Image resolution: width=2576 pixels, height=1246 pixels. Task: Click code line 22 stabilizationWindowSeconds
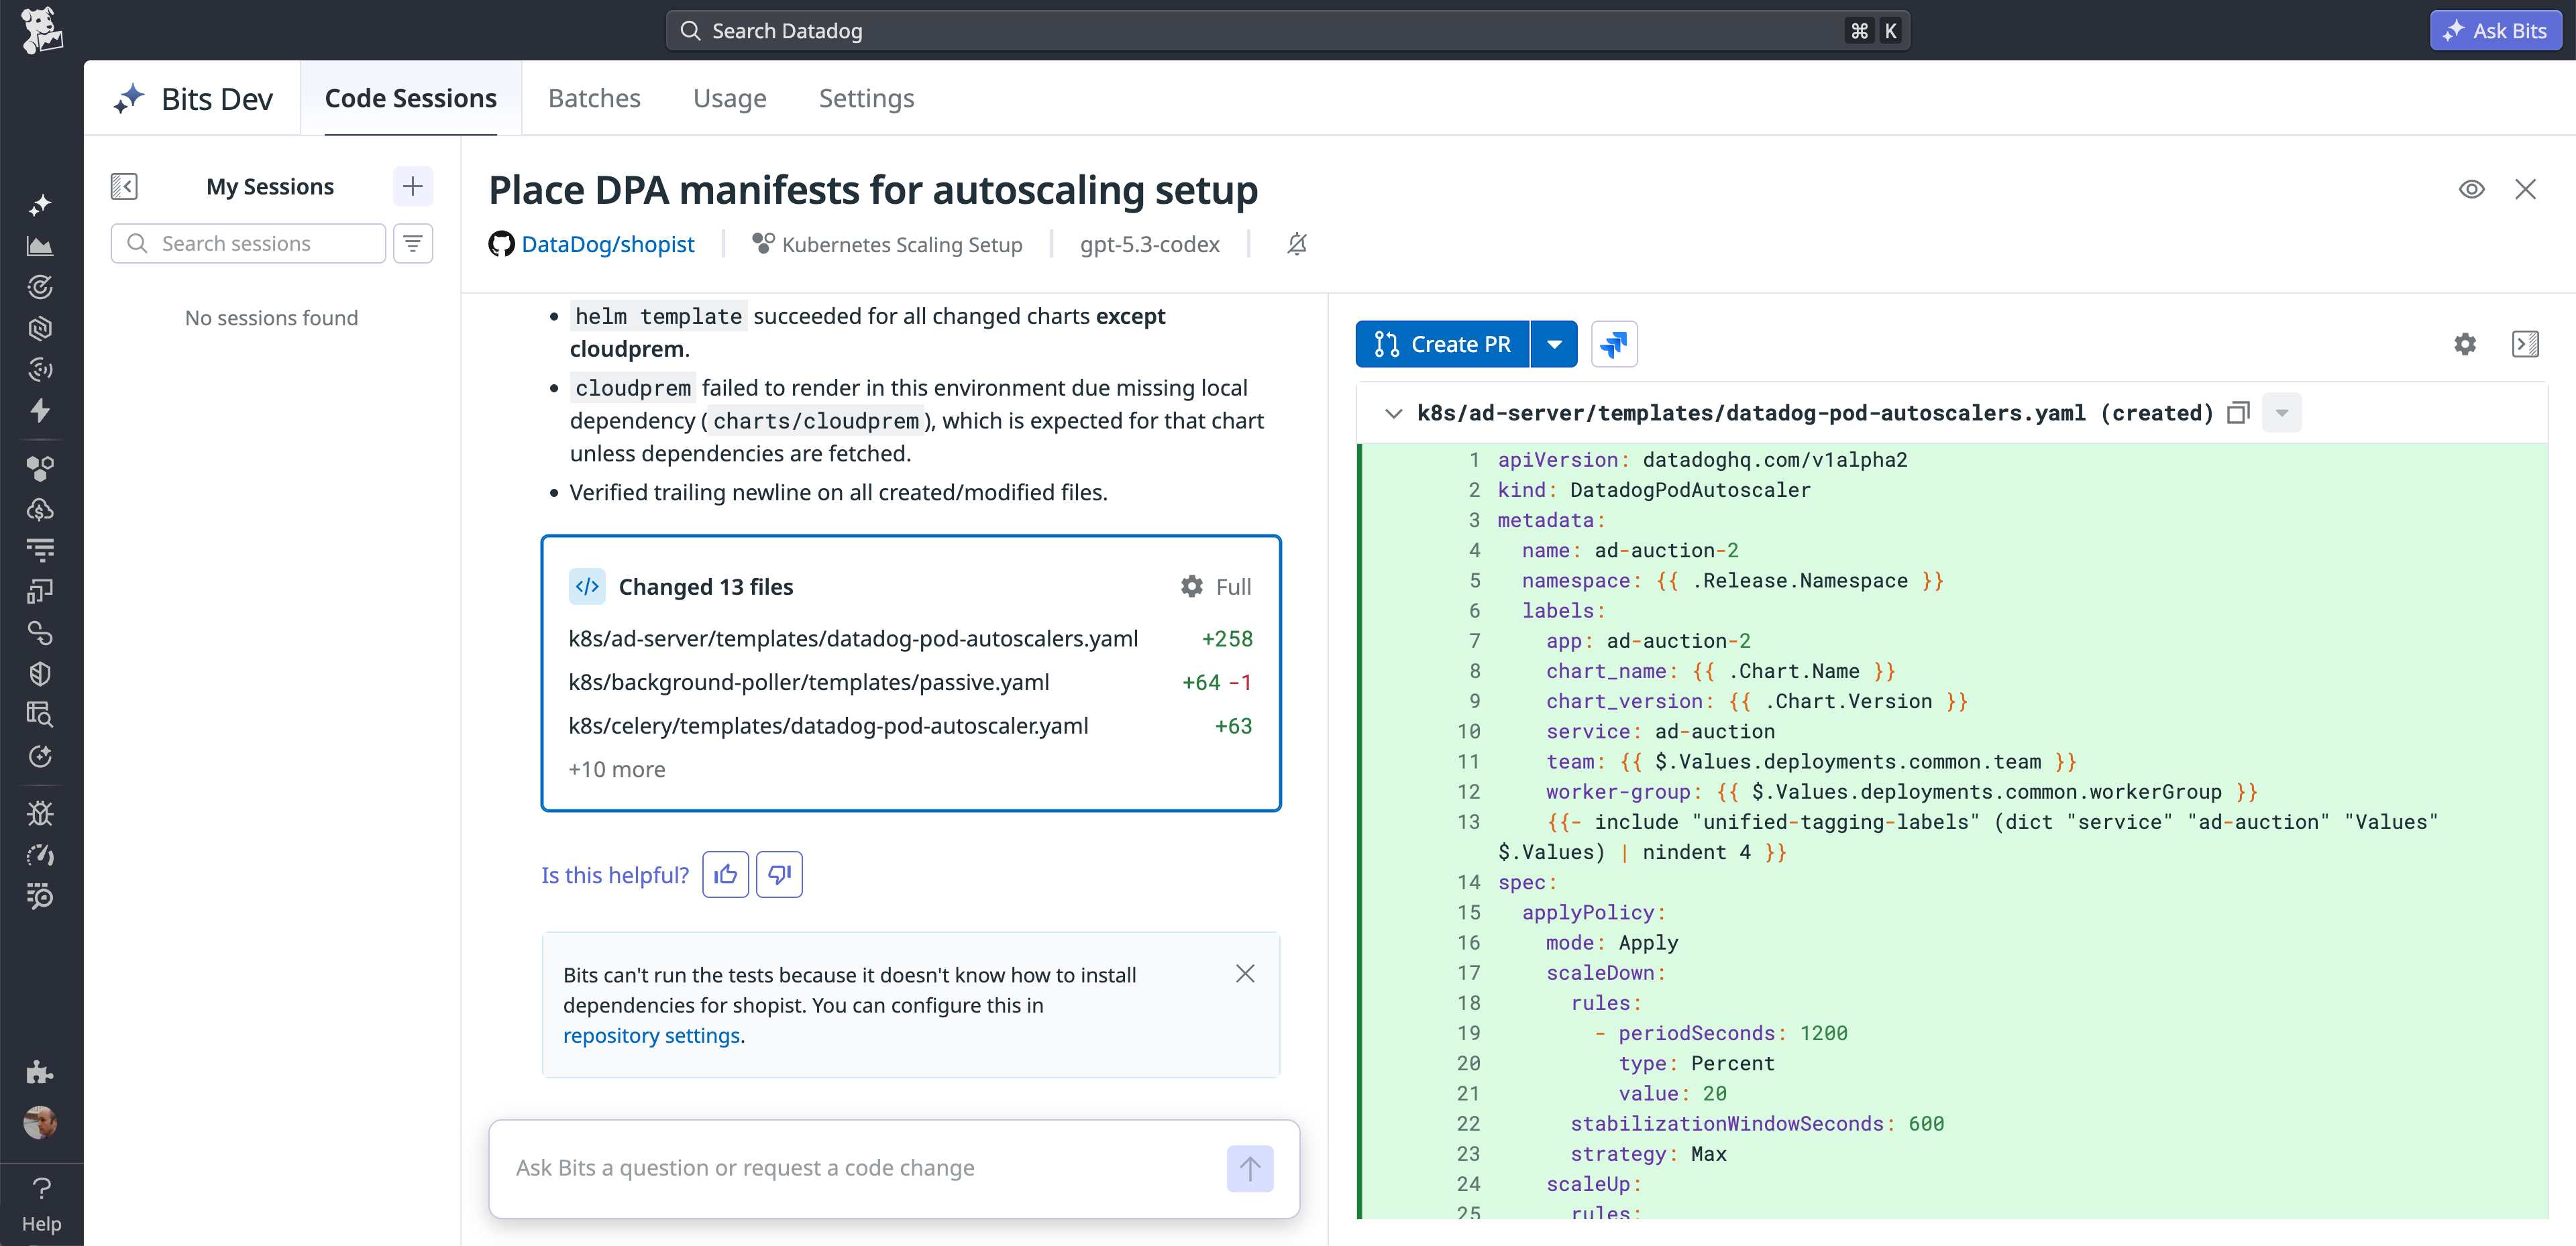point(1756,1124)
